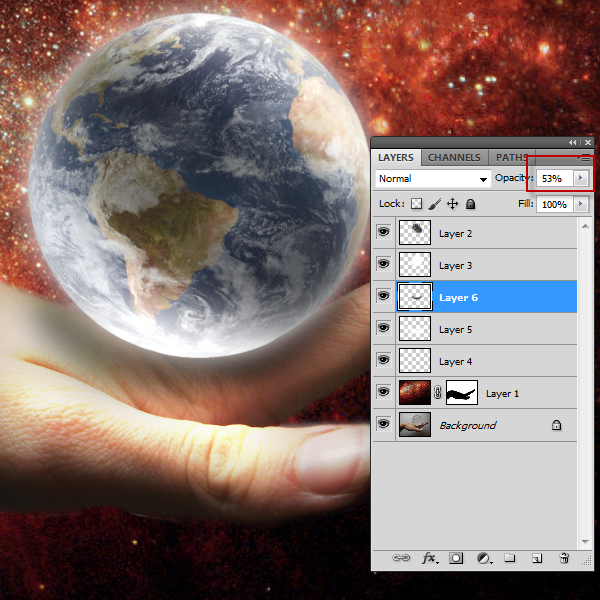Delete the layer with the trash icon
The image size is (600, 600).
click(564, 558)
